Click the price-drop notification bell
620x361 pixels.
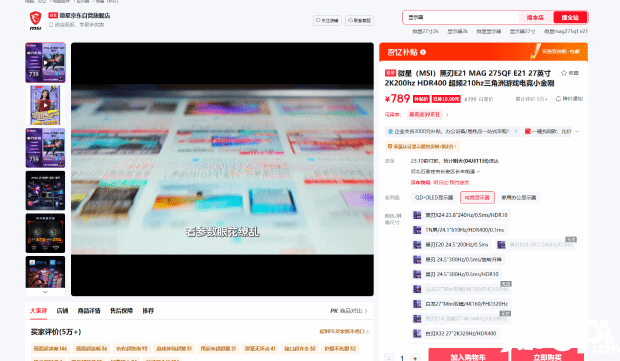point(558,99)
